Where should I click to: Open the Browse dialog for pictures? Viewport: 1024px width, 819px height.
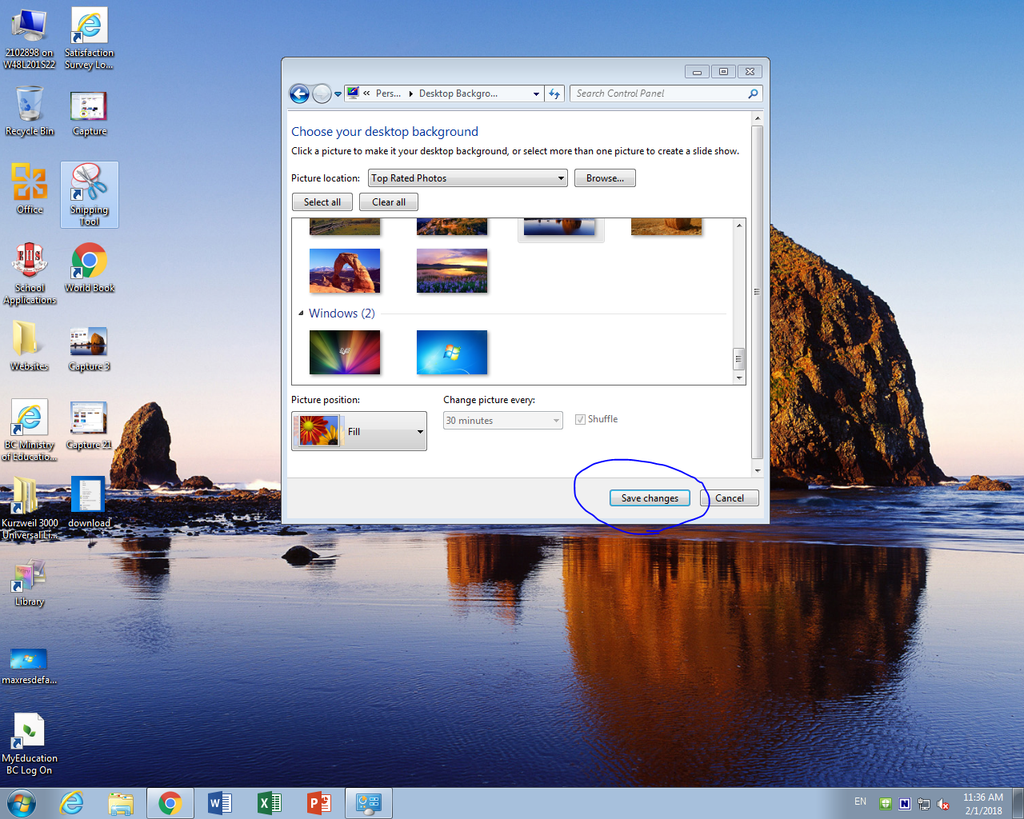pos(604,177)
